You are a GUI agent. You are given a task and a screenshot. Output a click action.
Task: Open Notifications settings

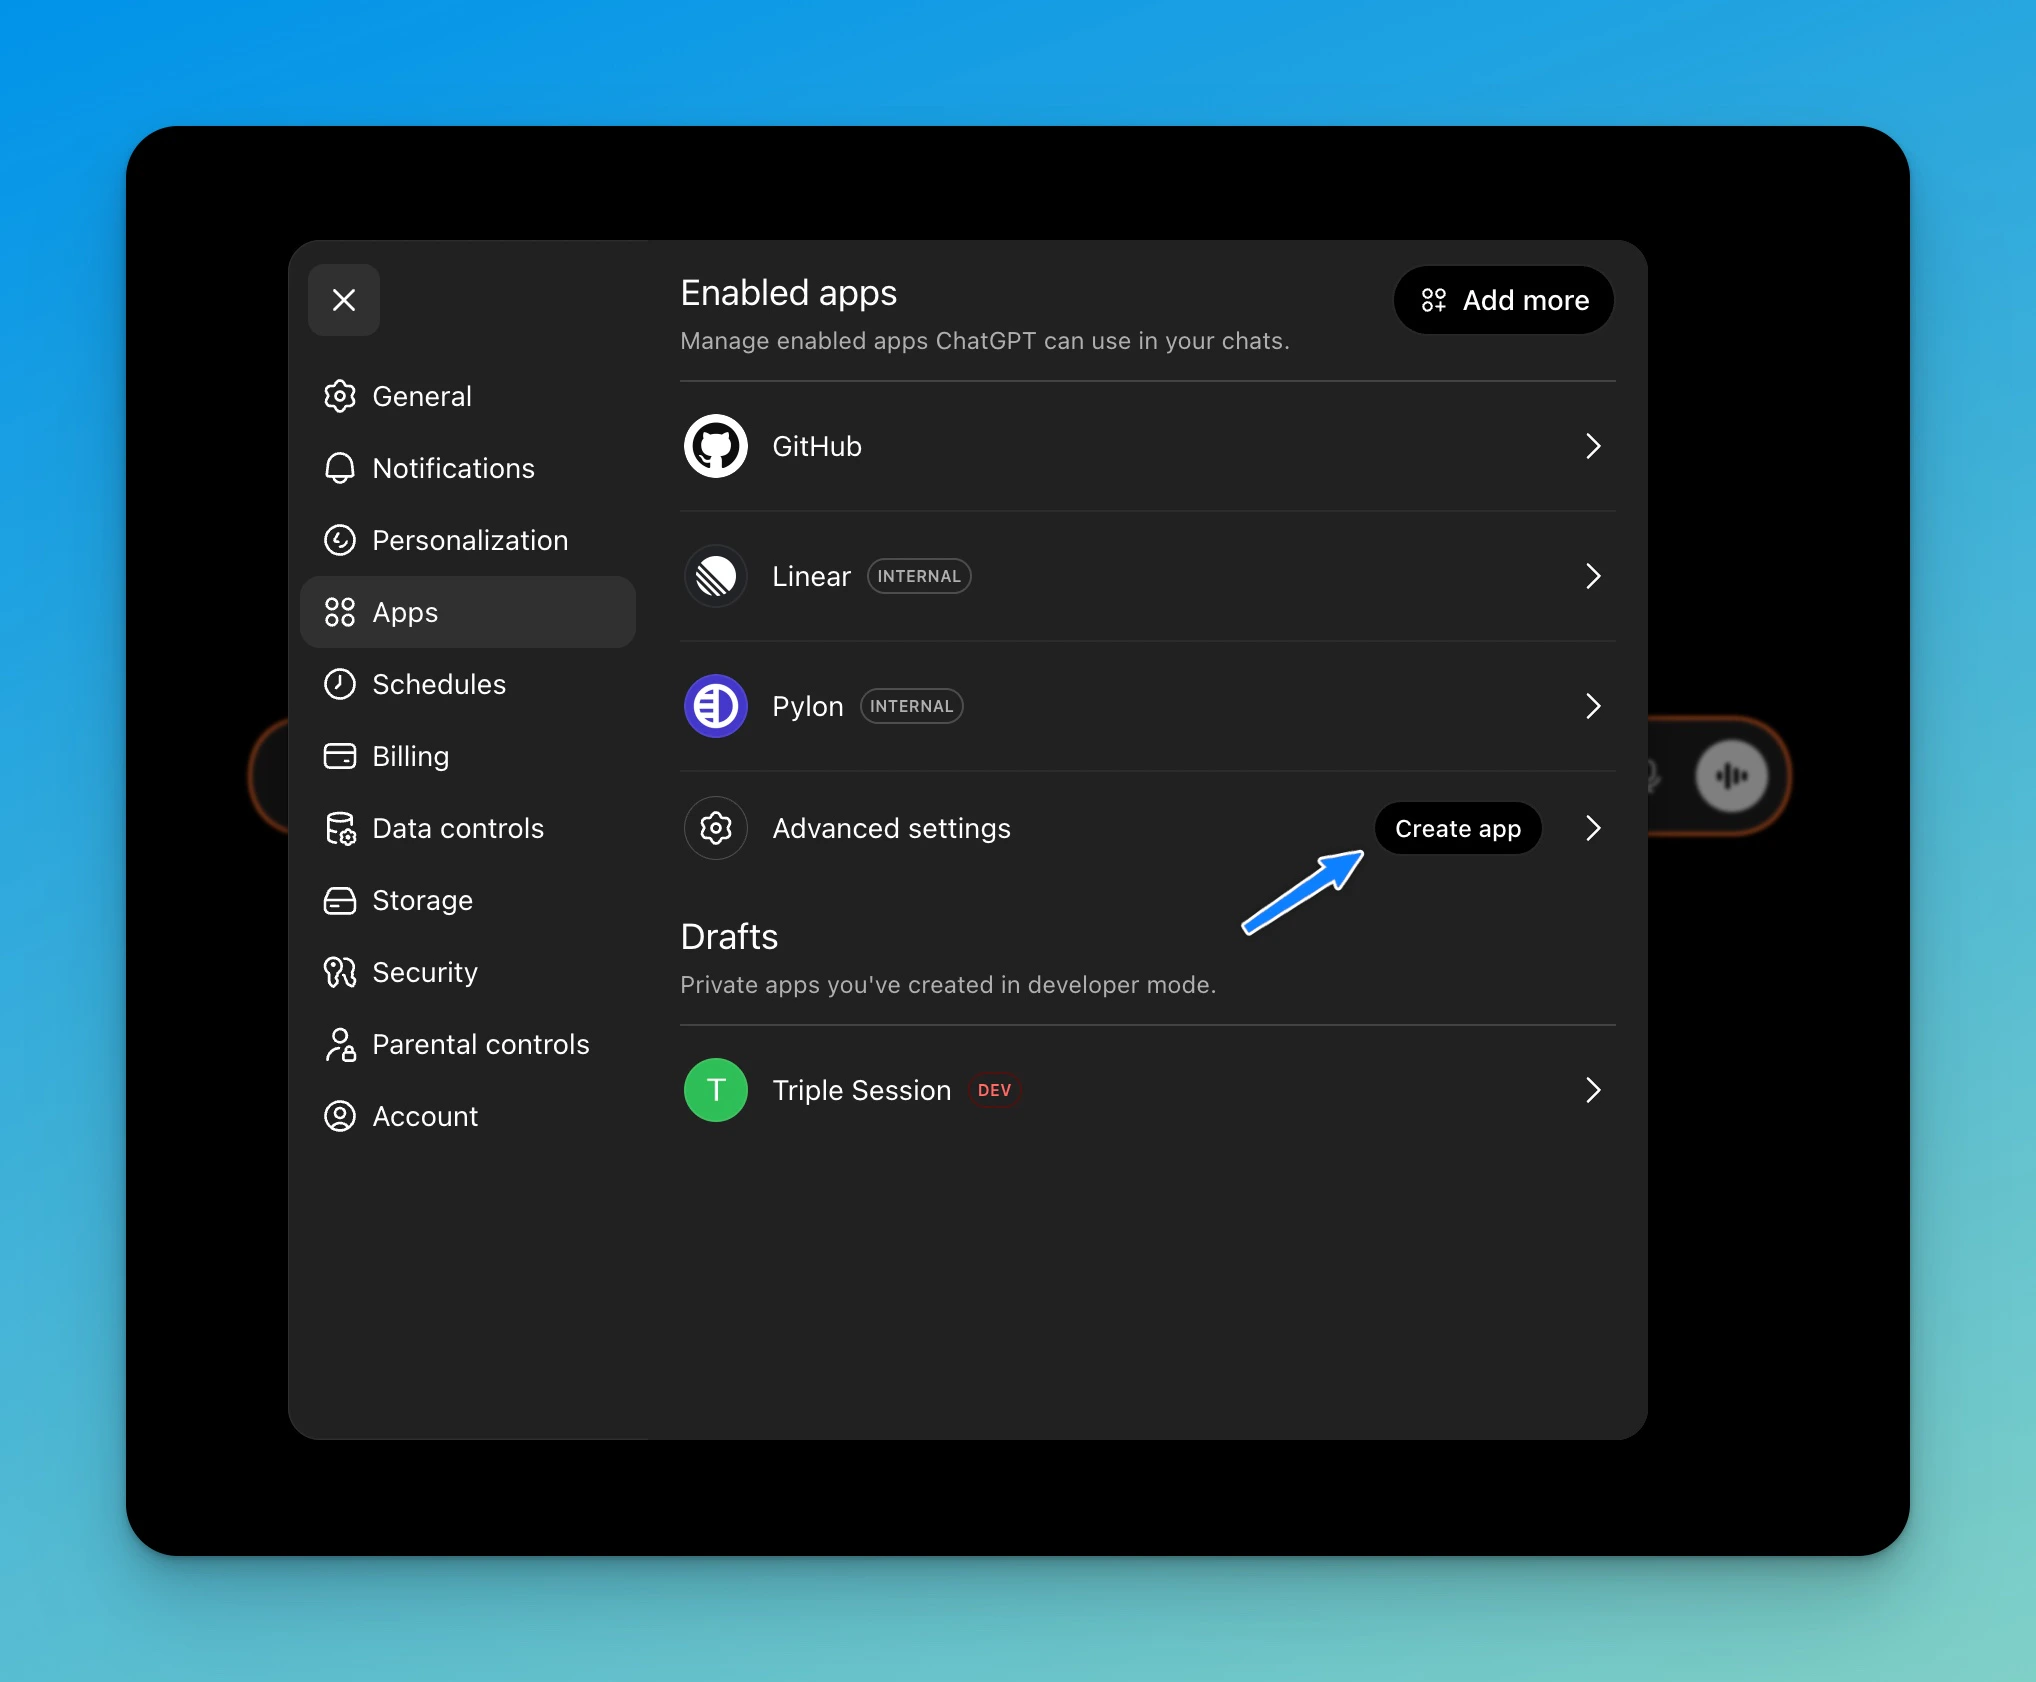tap(467, 468)
